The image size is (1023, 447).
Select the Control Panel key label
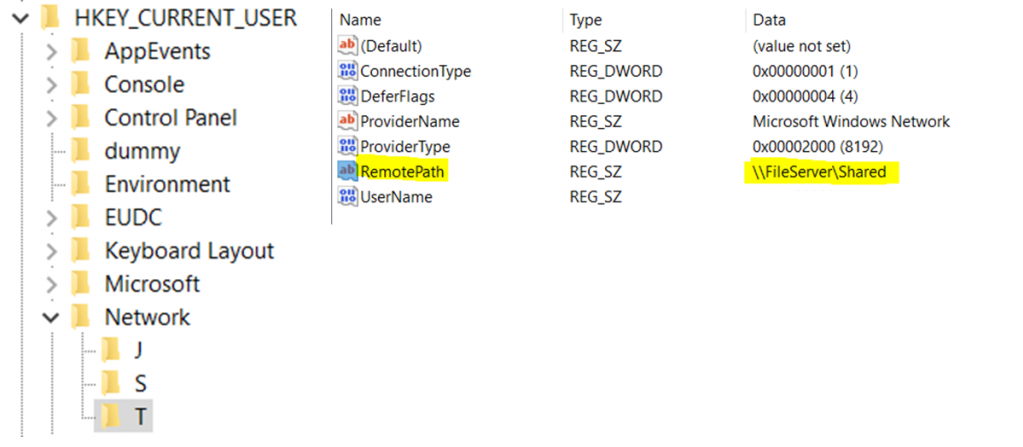click(171, 118)
